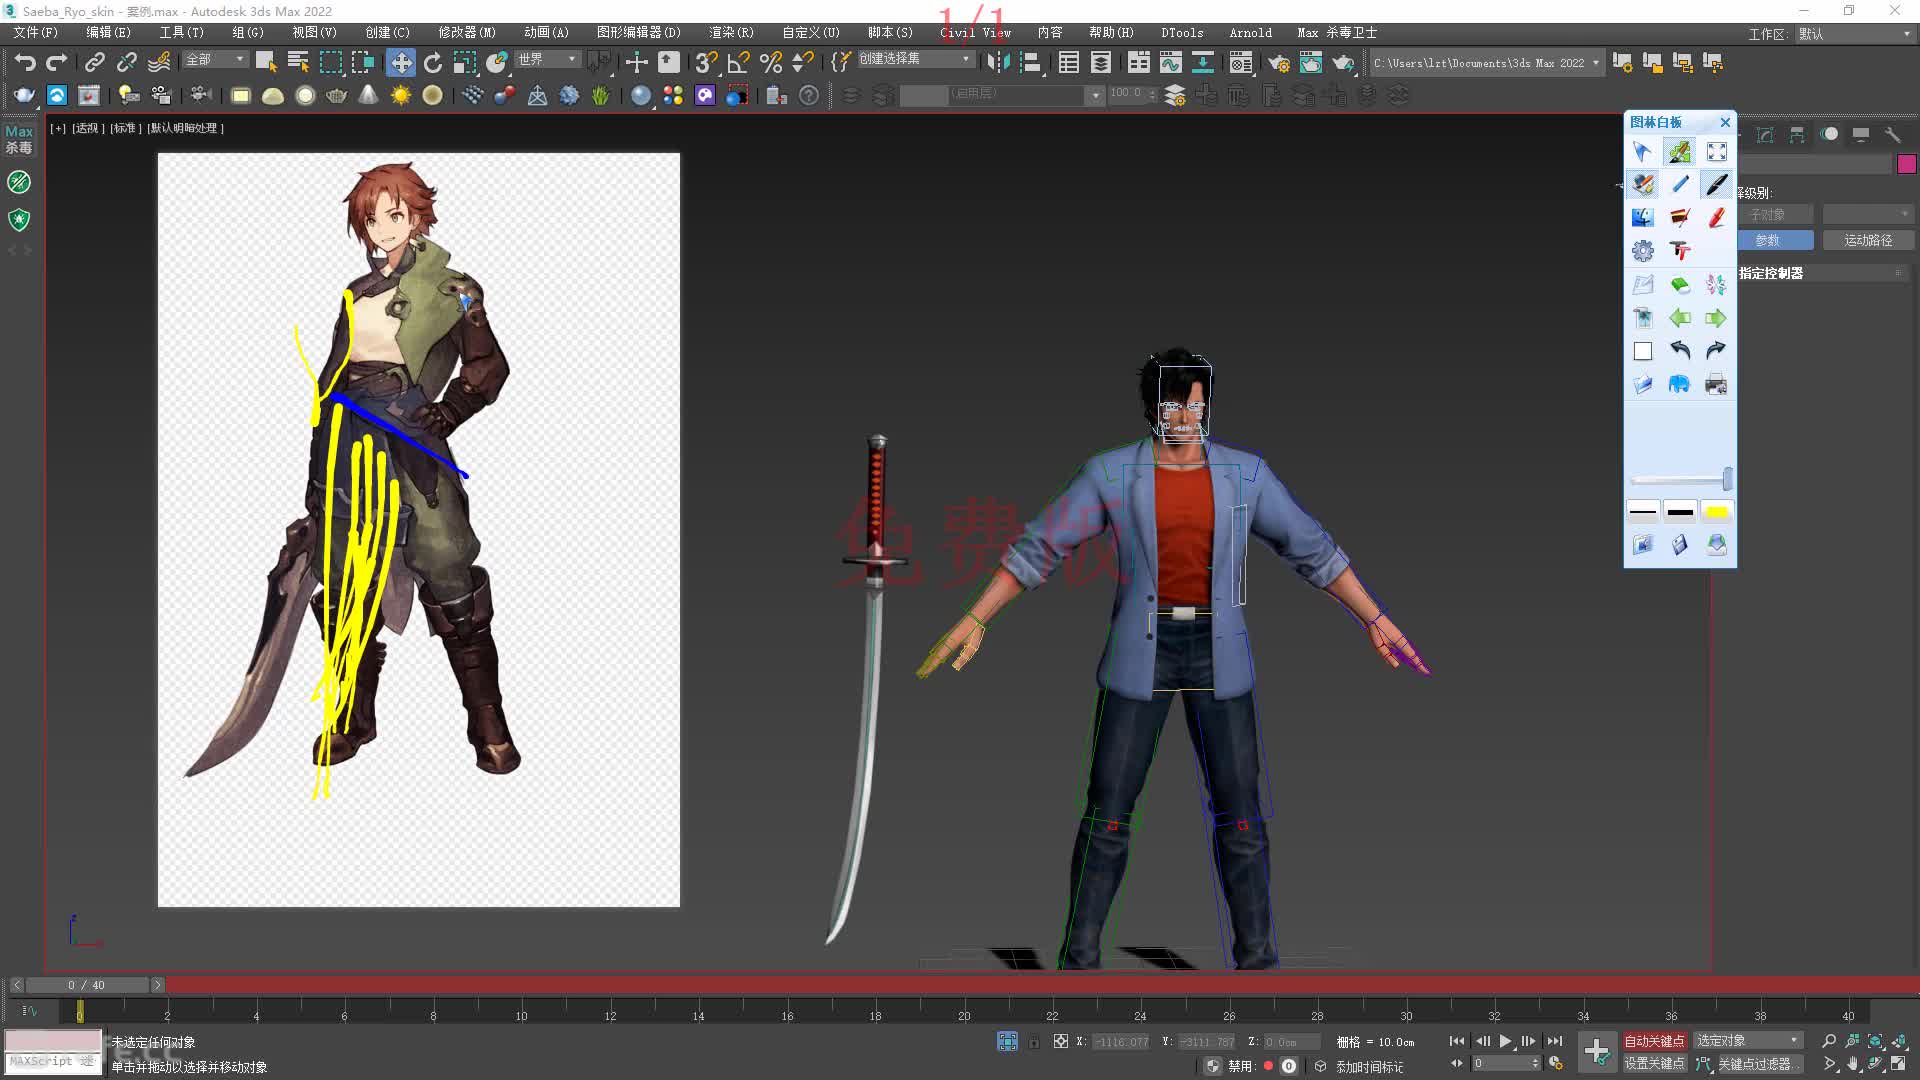The image size is (1920, 1080).
Task: Toggle the selection lock padlock
Action: pyautogui.click(x=1034, y=1042)
